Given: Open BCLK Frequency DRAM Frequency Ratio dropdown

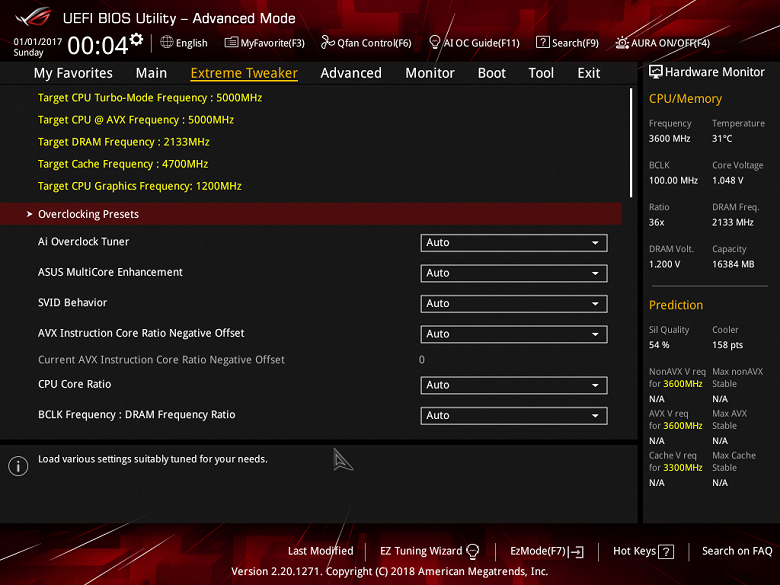Looking at the screenshot, I should pos(514,416).
